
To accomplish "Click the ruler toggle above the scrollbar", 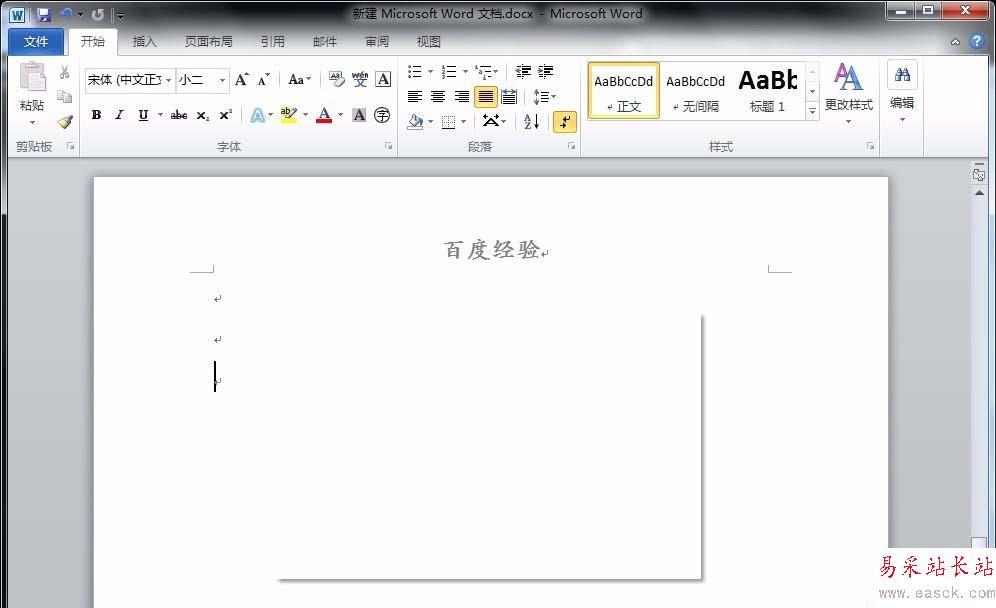I will coord(979,173).
